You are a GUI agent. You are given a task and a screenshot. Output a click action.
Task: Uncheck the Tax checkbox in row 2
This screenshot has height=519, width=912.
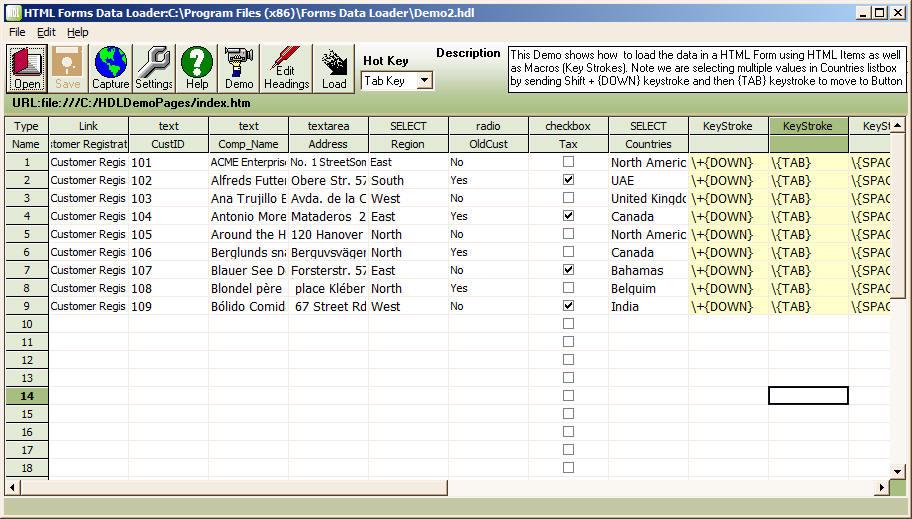click(568, 180)
